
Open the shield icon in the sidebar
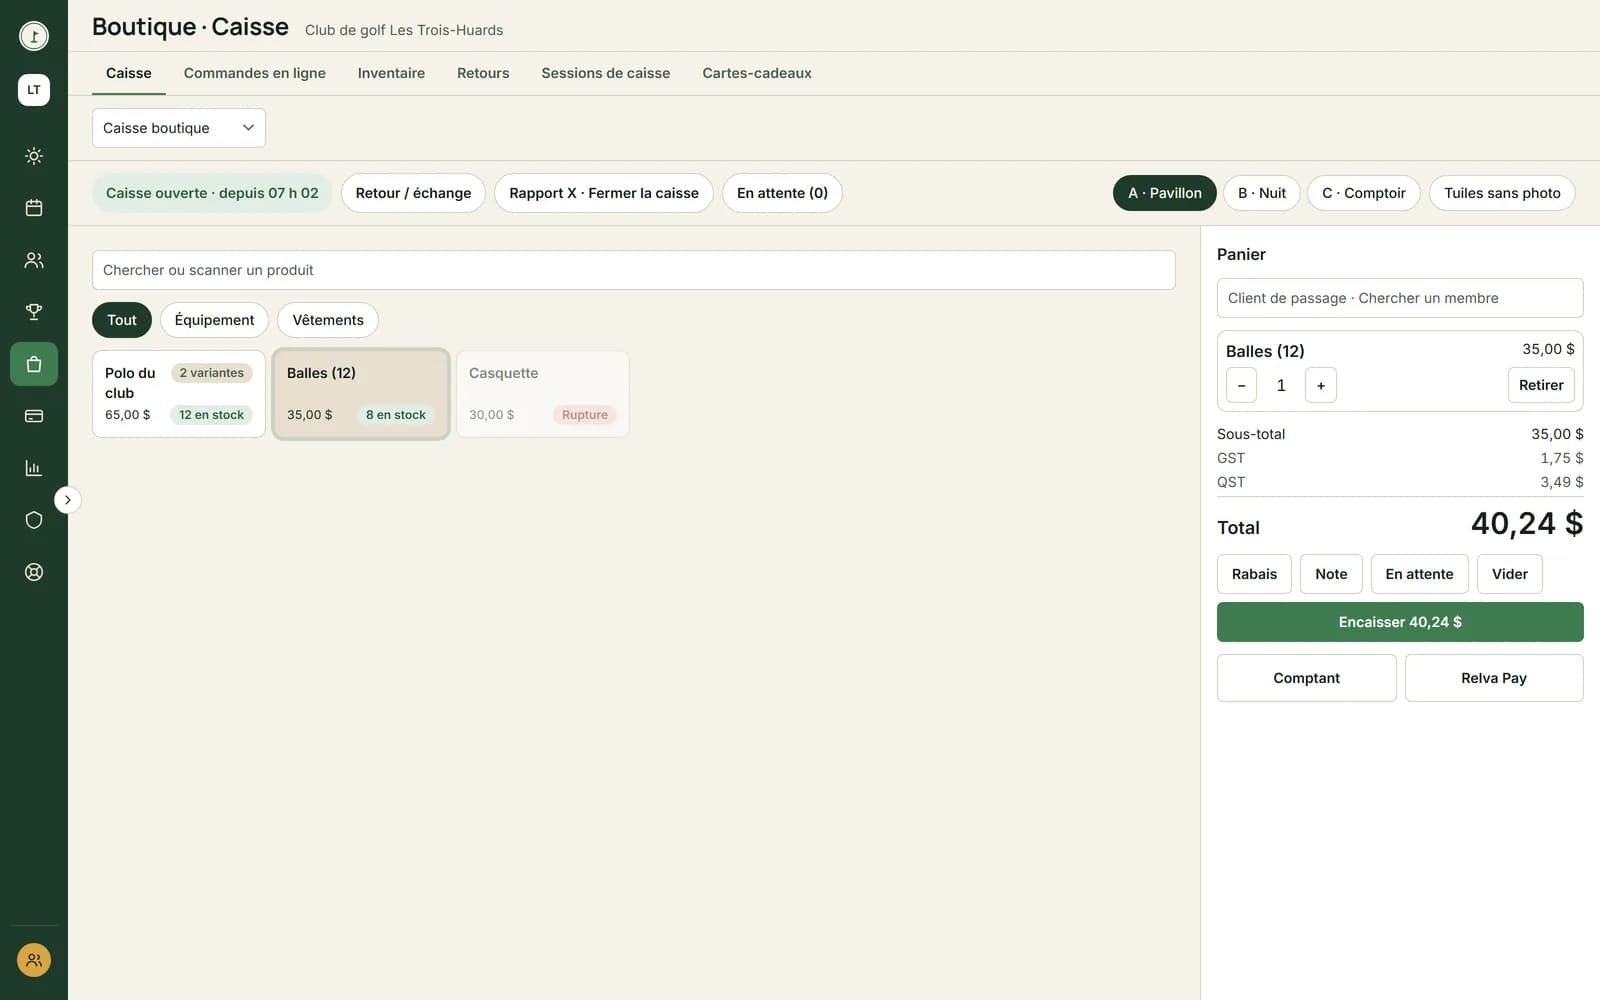[34, 520]
